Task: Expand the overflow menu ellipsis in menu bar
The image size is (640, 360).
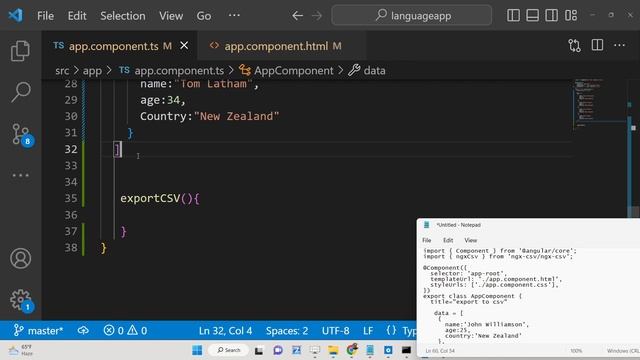Action: [234, 16]
